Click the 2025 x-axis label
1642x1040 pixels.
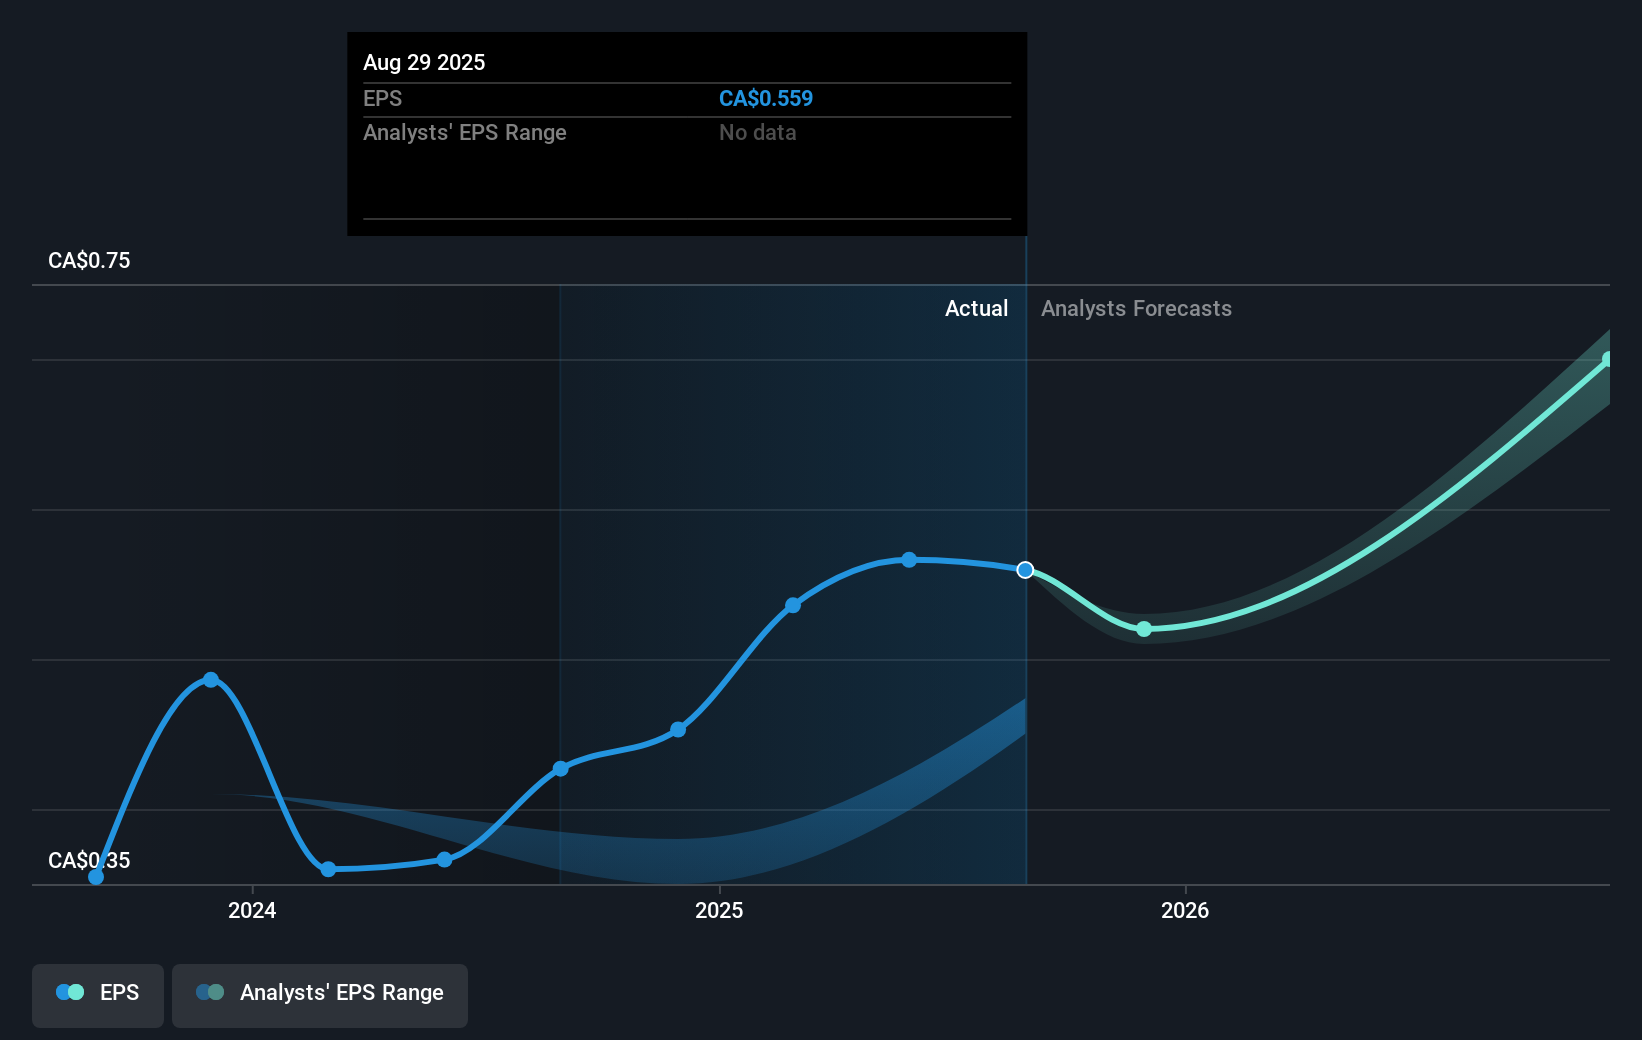tap(719, 910)
